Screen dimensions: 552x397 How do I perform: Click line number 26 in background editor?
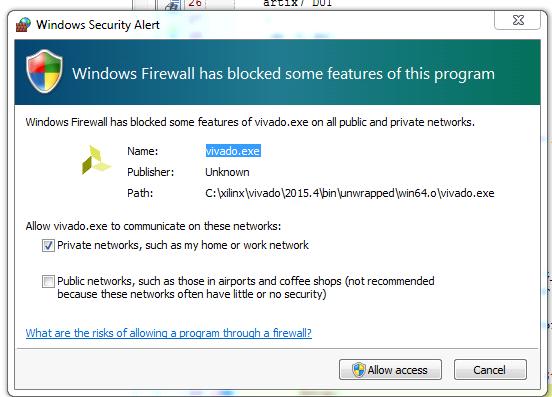[x=195, y=4]
